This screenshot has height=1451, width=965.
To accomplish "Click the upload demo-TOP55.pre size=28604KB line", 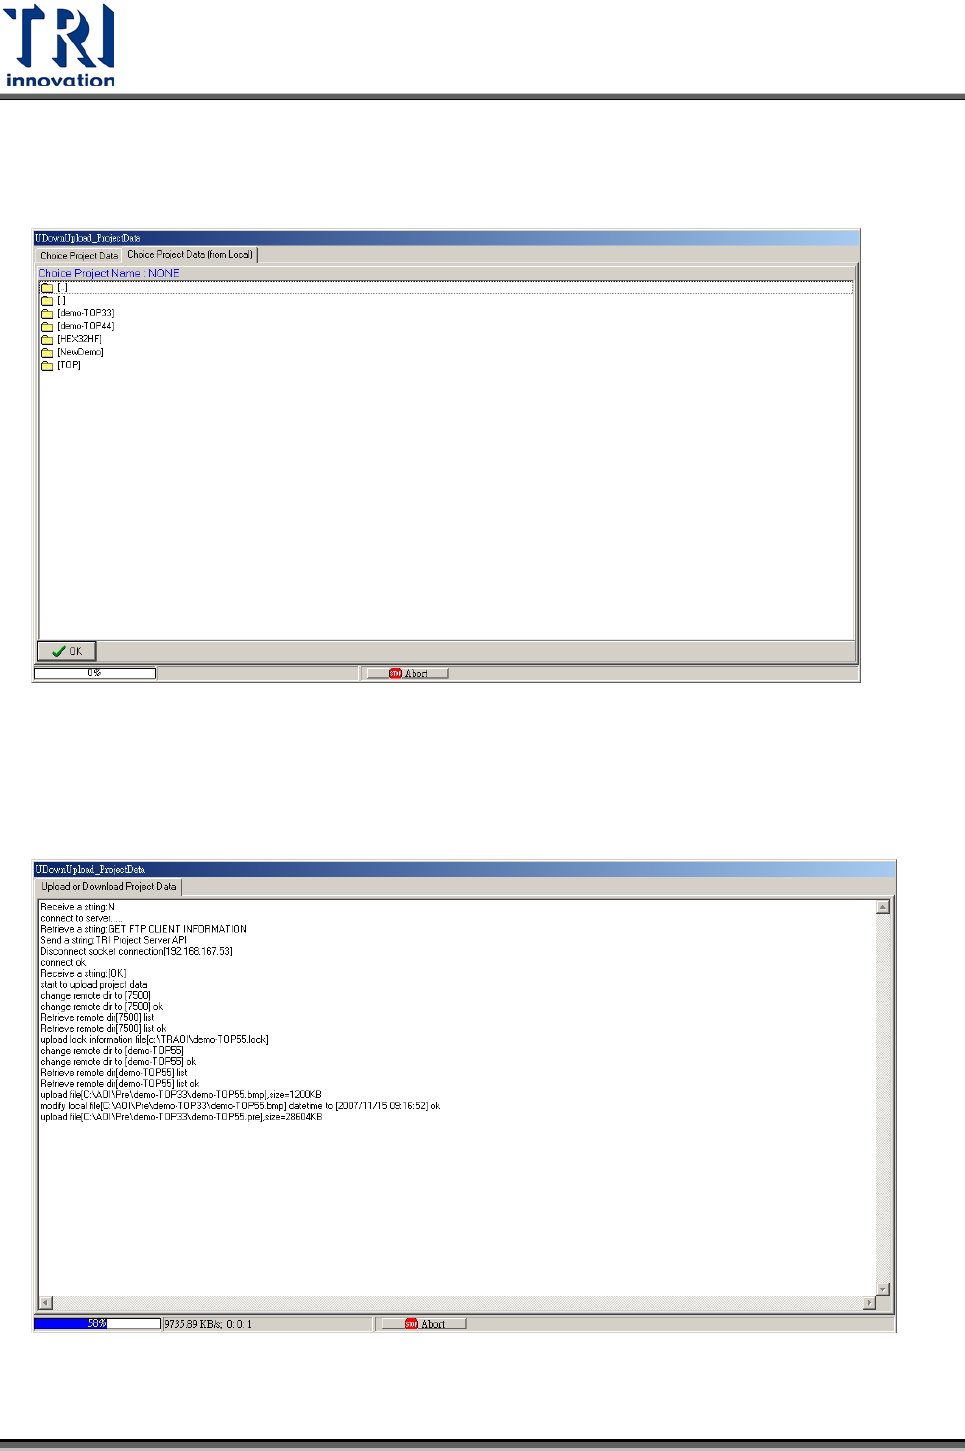I will click(181, 1116).
